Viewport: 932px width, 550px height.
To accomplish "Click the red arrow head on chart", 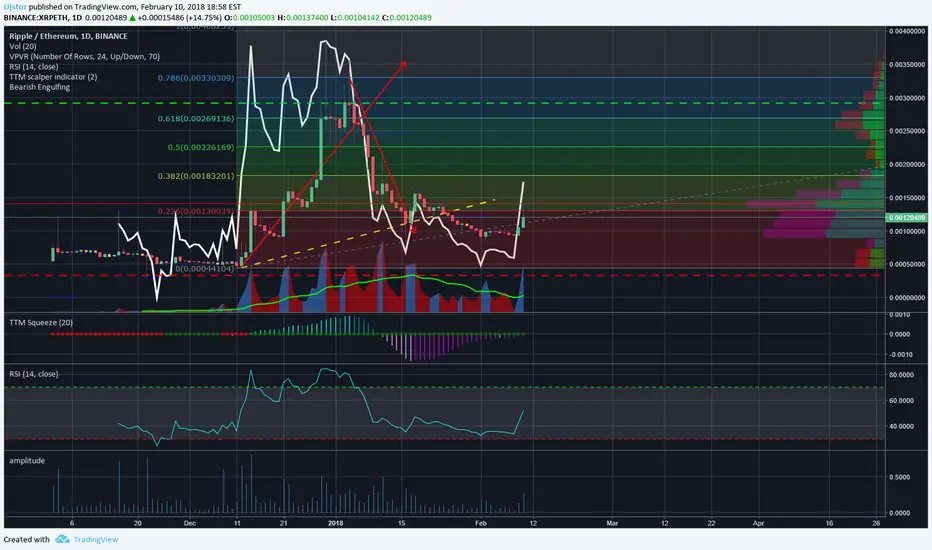I will point(403,64).
